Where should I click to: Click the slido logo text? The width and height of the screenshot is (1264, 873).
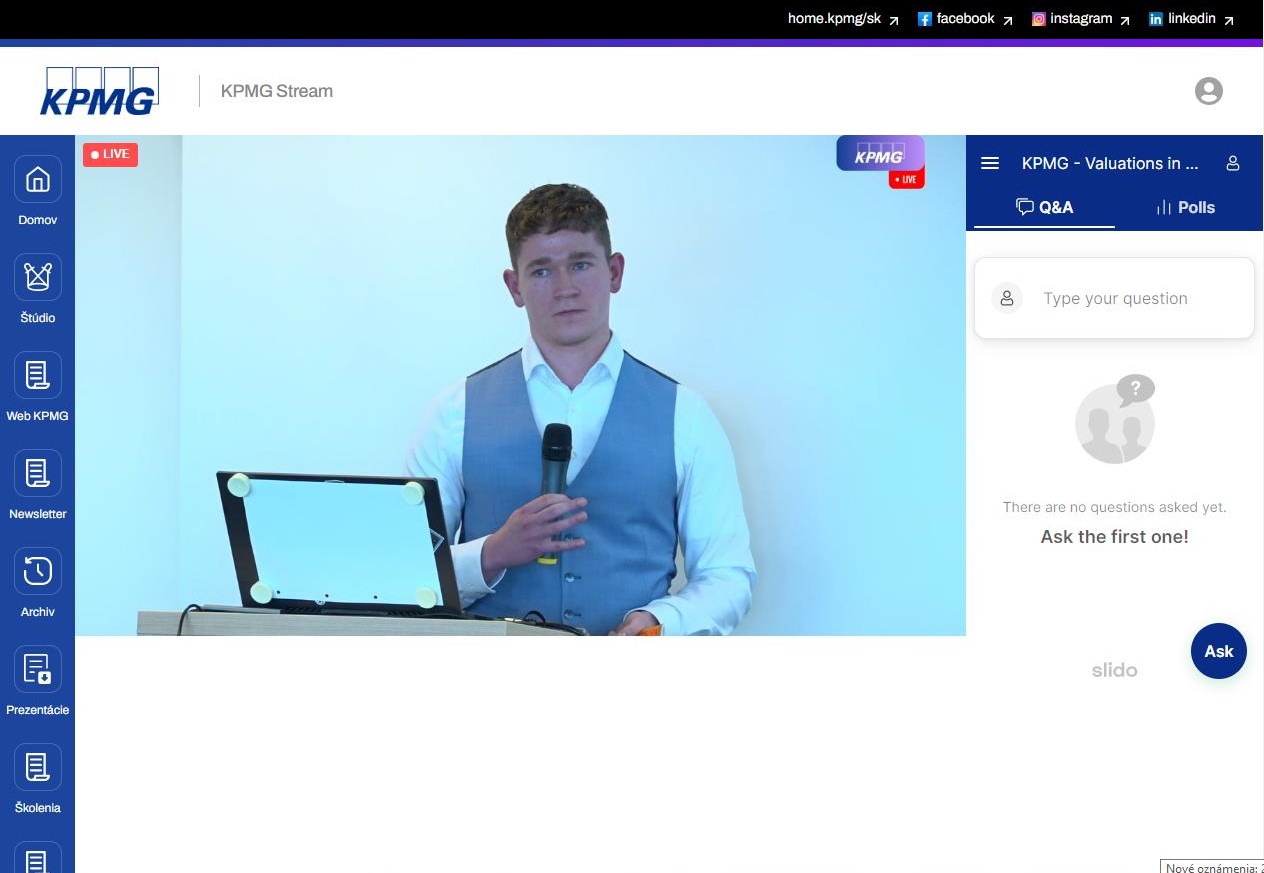click(x=1114, y=670)
